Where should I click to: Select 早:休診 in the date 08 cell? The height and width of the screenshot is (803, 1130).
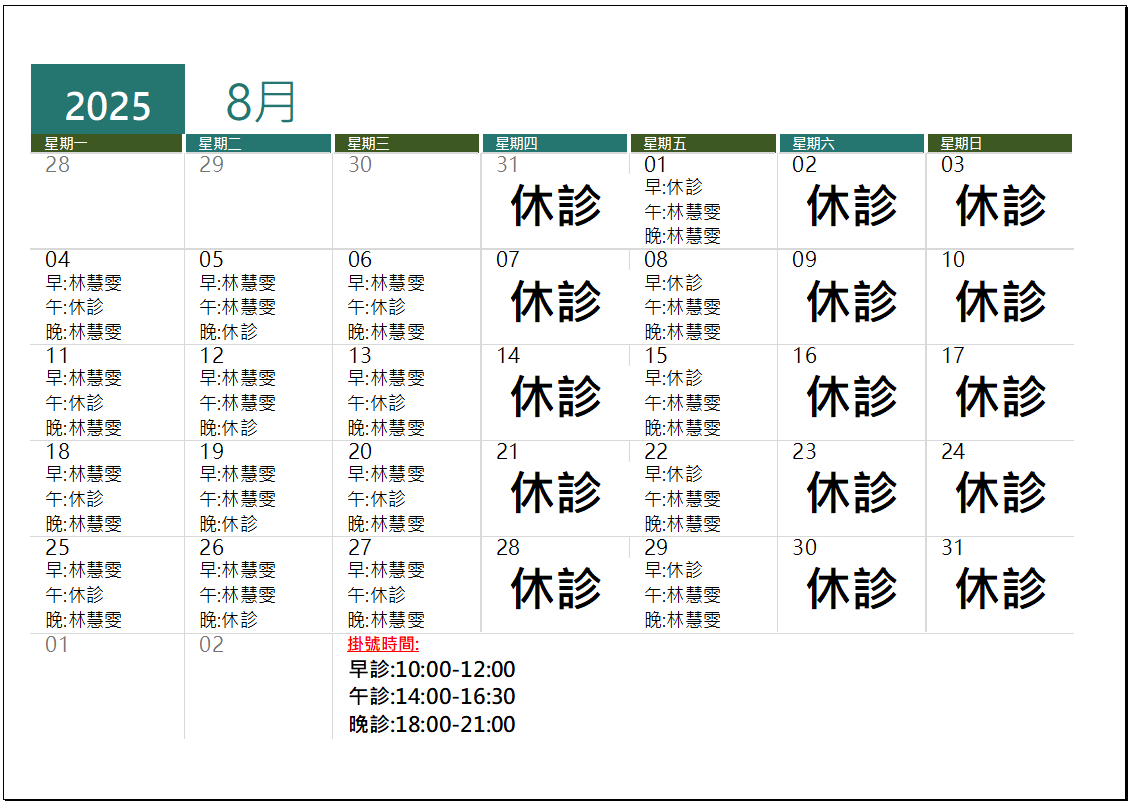(673, 283)
